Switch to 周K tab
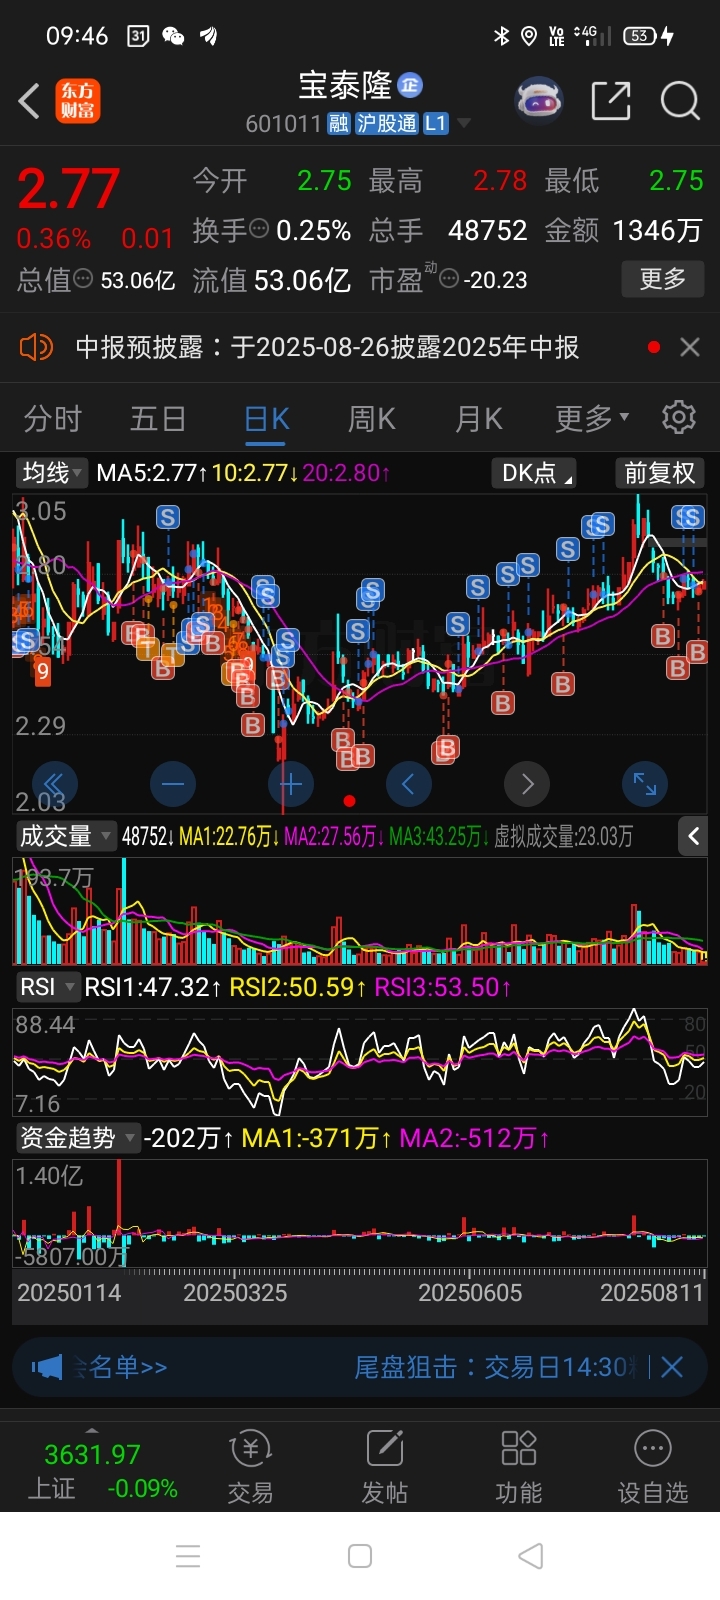This screenshot has width=720, height=1600. click(x=372, y=418)
